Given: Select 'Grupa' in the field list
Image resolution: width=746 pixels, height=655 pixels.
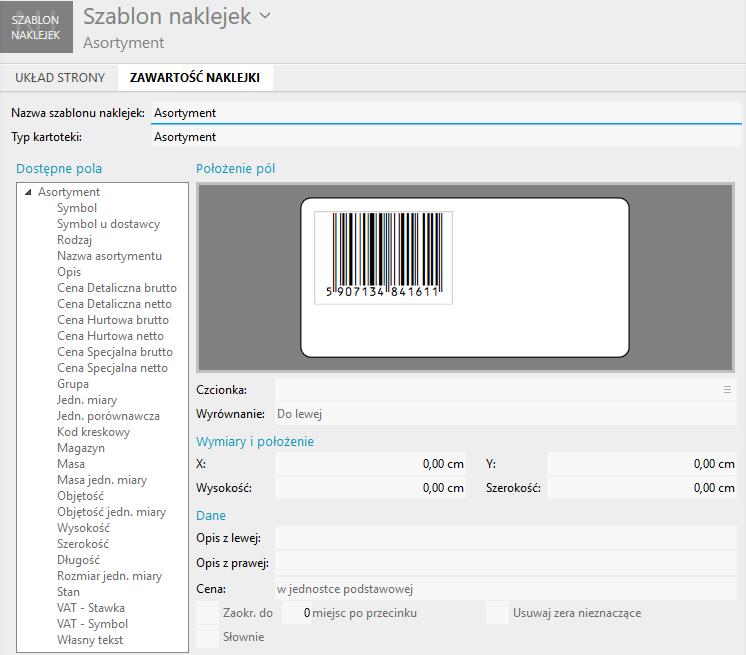Looking at the screenshot, I should (x=73, y=384).
